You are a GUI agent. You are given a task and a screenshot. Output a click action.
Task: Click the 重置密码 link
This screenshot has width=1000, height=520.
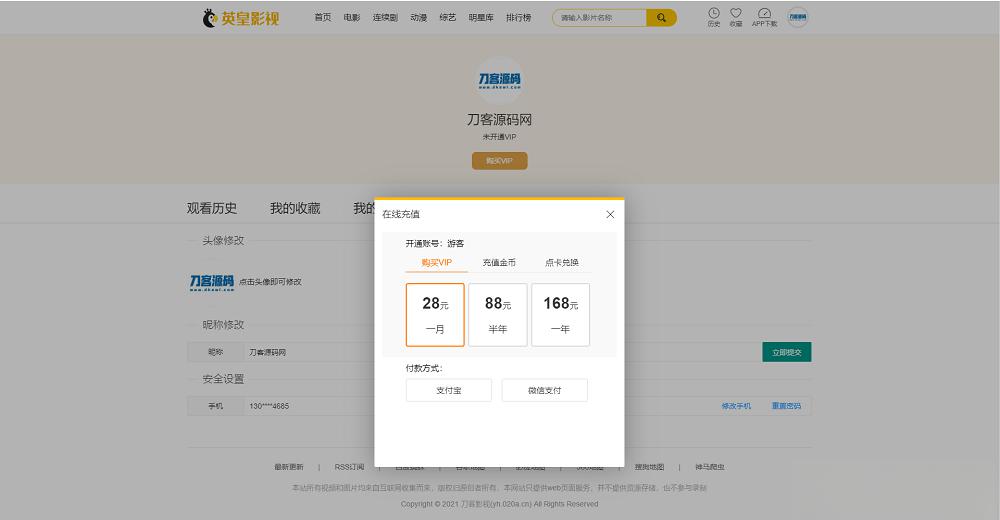(x=786, y=406)
